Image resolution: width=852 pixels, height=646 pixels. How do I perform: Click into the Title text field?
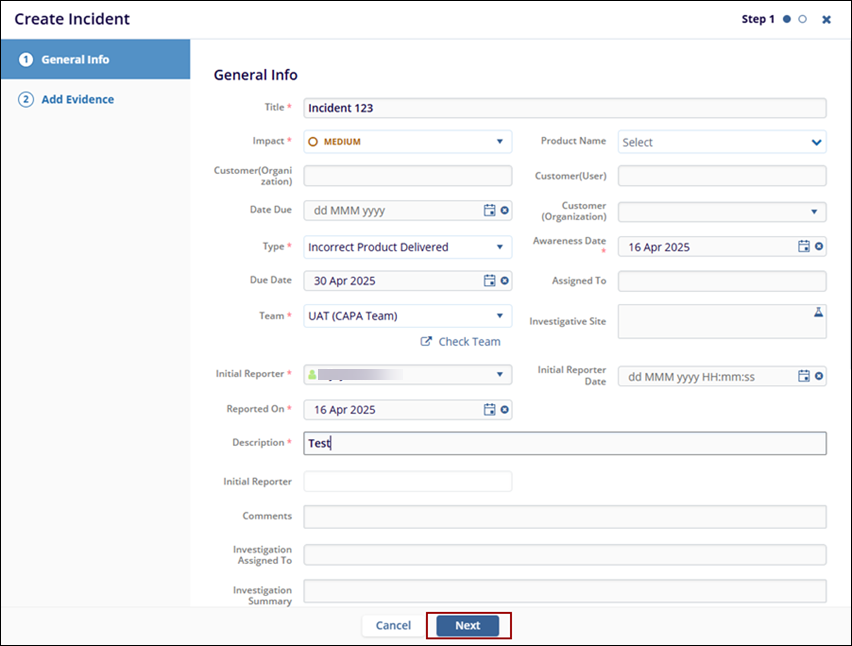(564, 108)
